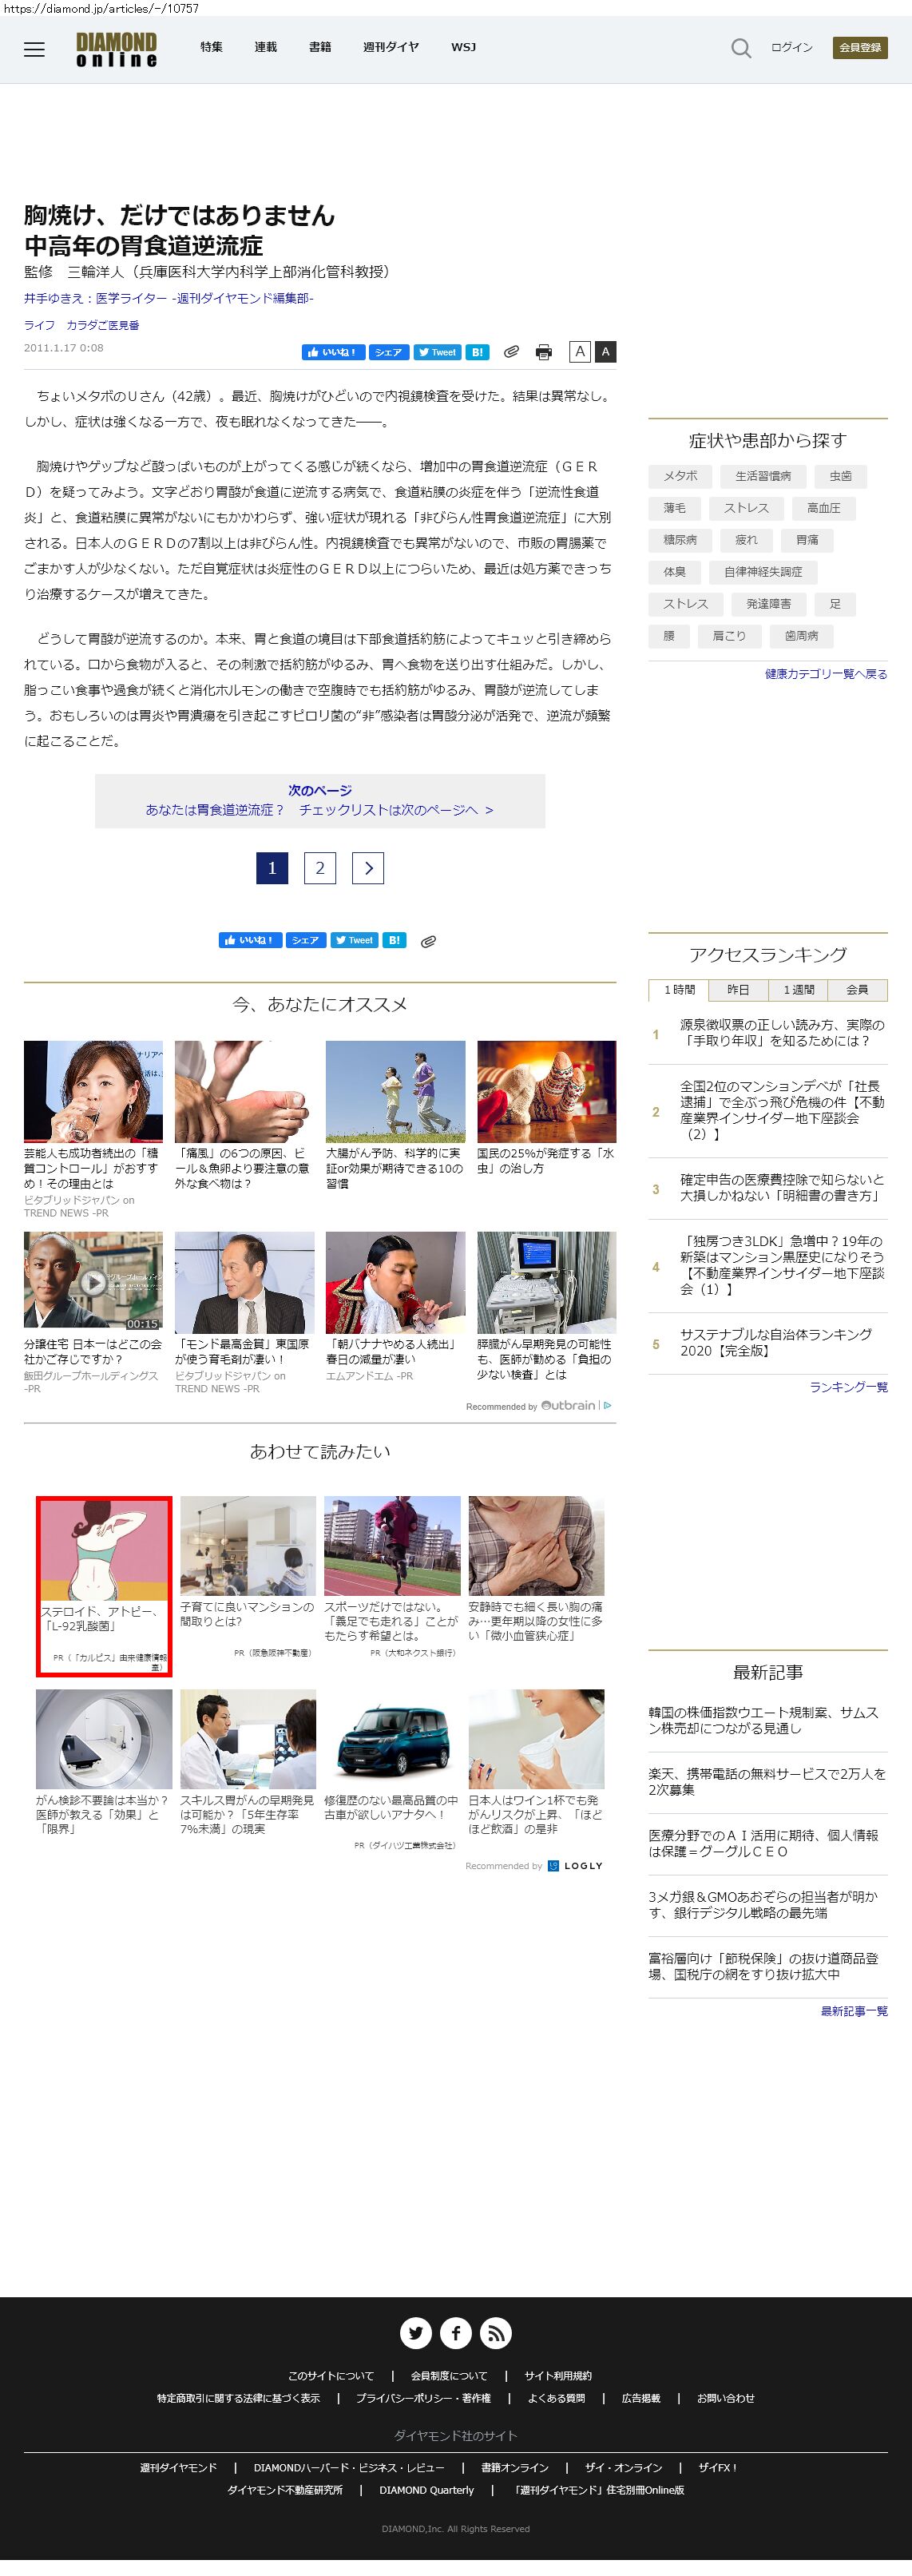This screenshot has height=2576, width=912.
Task: Open the Twitter icon in footer
Action: point(416,2333)
